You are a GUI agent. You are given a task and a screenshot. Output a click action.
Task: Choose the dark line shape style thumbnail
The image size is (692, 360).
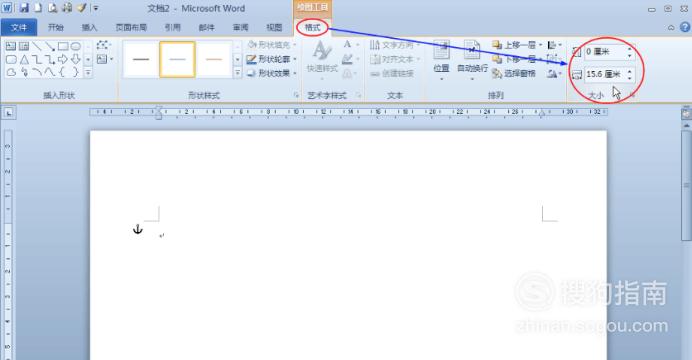tap(141, 59)
